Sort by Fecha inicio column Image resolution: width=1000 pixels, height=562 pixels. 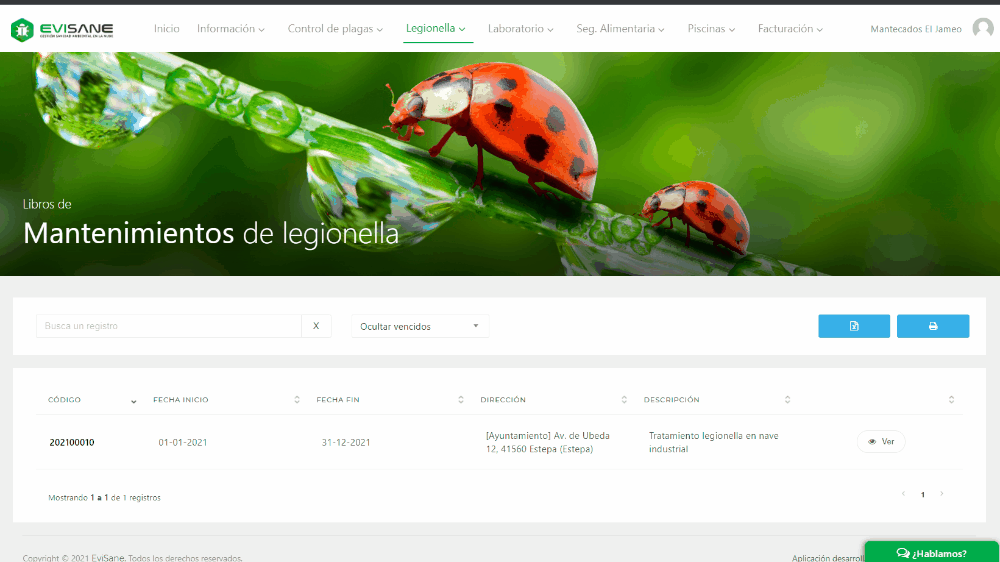tap(297, 400)
